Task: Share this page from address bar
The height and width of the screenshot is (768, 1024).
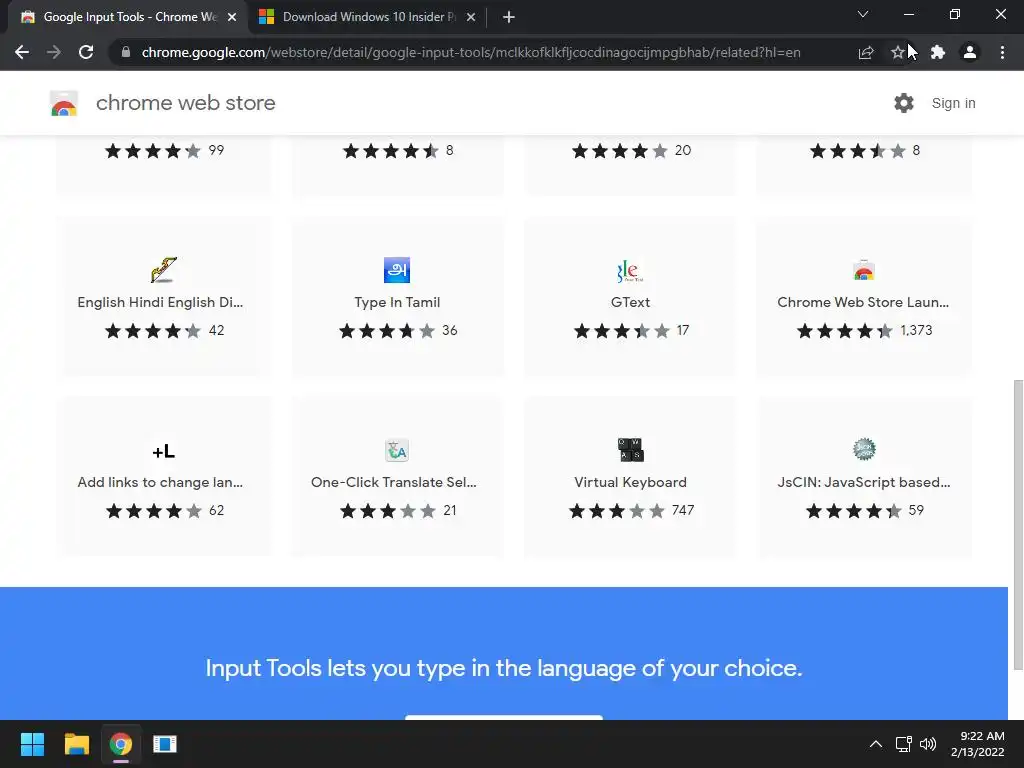Action: pos(865,52)
